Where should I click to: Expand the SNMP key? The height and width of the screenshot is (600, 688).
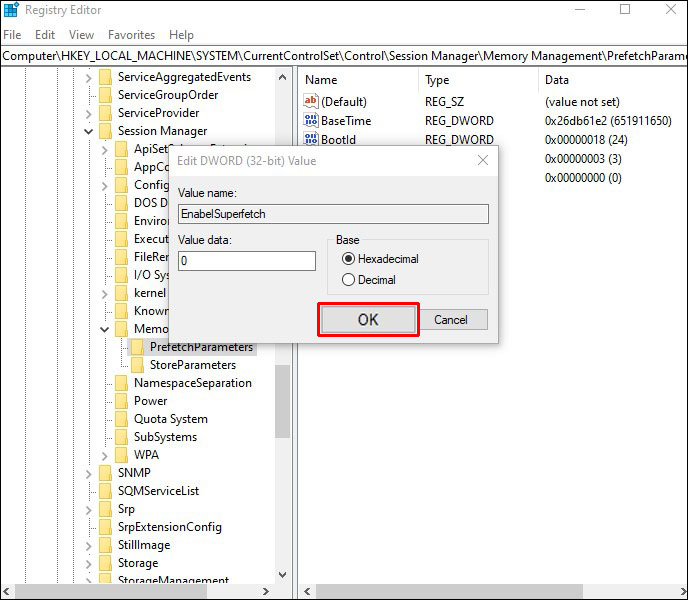(x=89, y=474)
